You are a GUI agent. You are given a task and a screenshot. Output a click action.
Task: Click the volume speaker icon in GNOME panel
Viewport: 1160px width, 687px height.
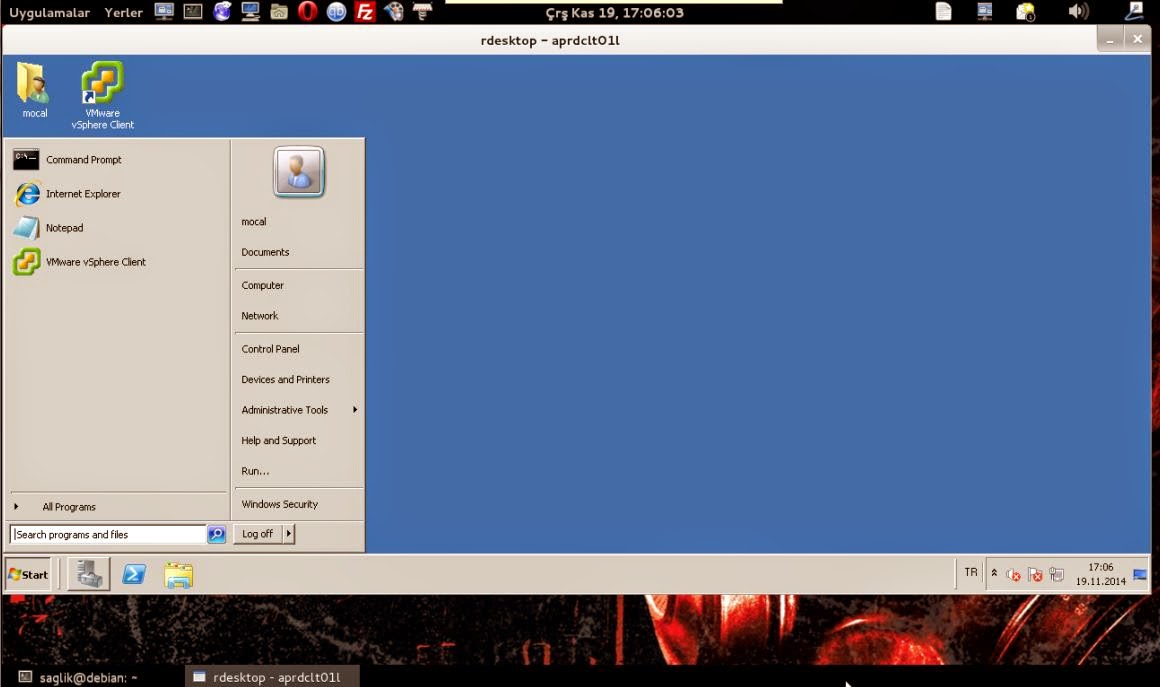[x=1076, y=11]
